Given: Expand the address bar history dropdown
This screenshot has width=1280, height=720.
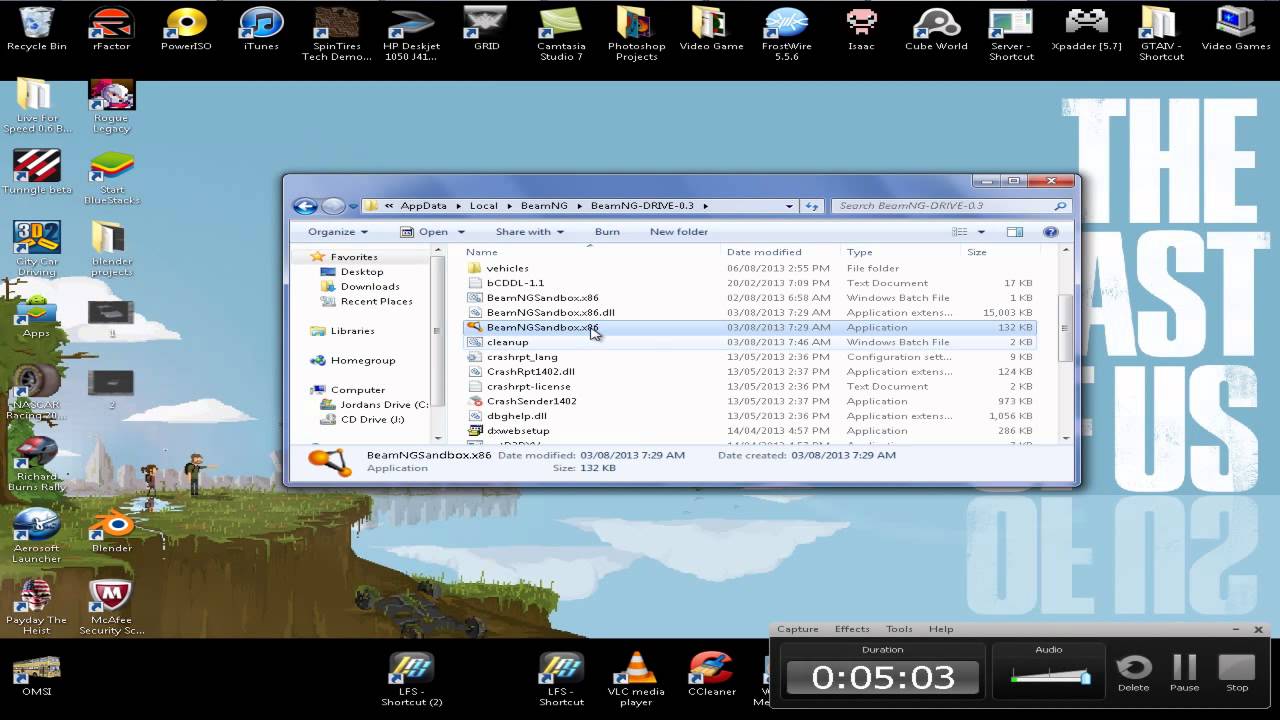Looking at the screenshot, I should click(x=789, y=206).
